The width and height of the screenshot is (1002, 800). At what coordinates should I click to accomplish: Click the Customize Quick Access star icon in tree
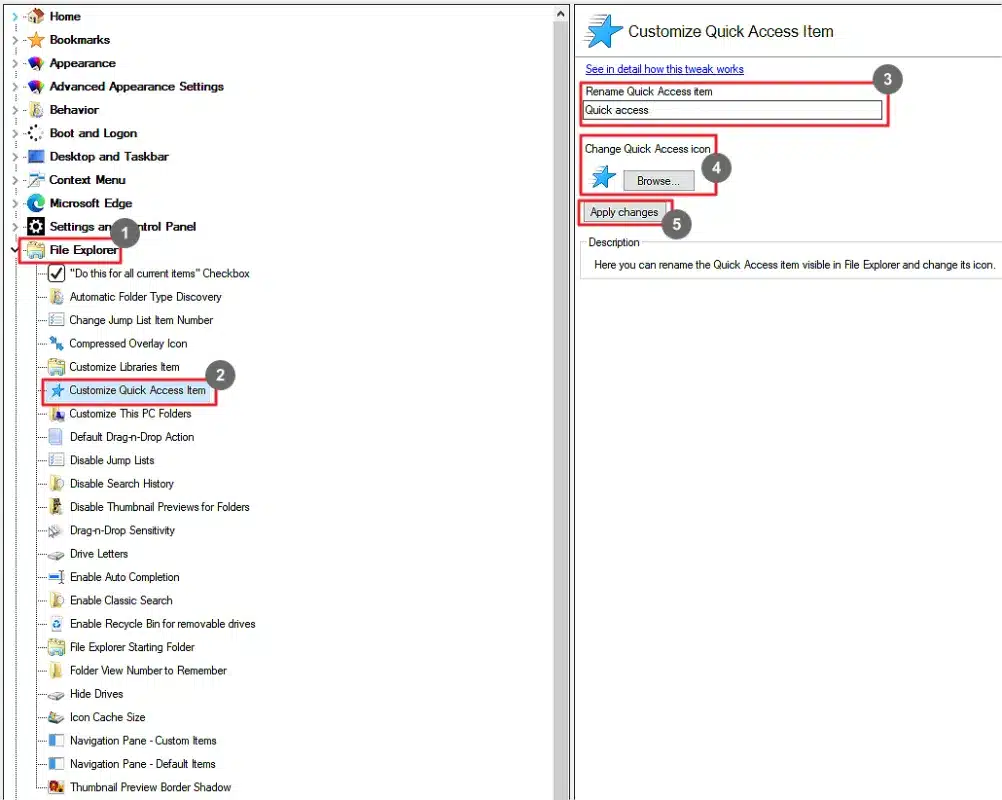[57, 390]
